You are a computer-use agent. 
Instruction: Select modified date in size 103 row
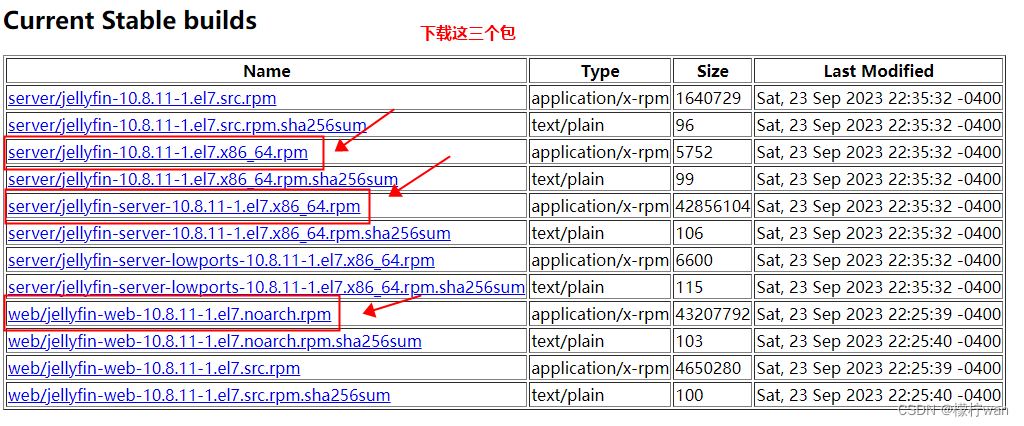878,341
